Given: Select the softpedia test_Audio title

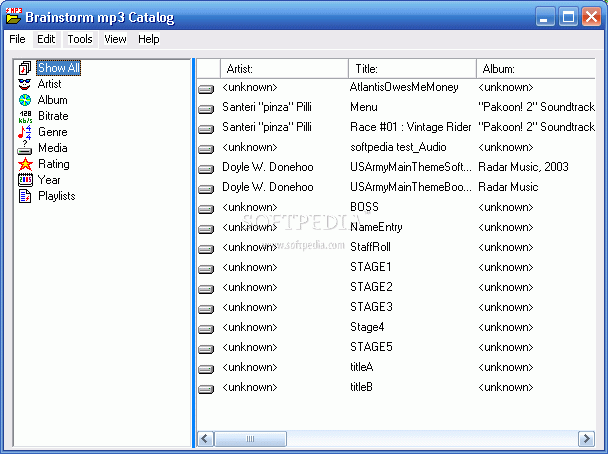Looking at the screenshot, I should (398, 147).
